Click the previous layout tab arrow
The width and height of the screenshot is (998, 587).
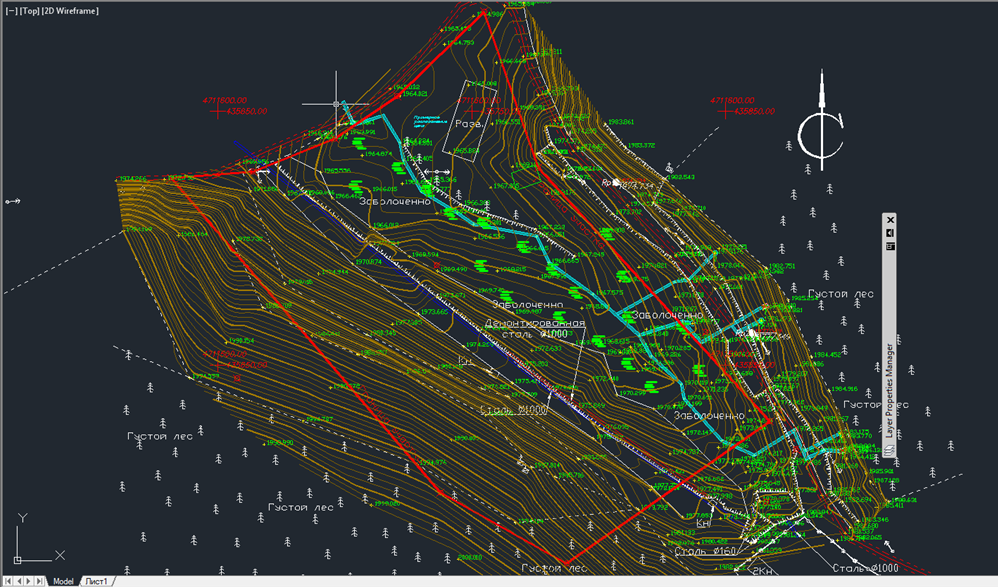[x=19, y=580]
